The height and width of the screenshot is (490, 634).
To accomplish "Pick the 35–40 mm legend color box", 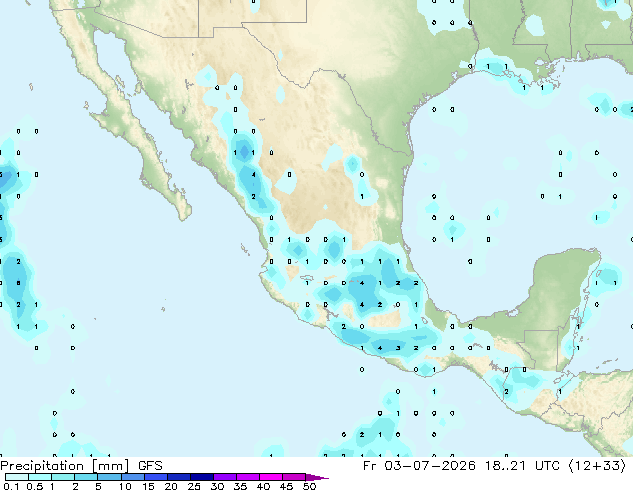I will 247,477.
